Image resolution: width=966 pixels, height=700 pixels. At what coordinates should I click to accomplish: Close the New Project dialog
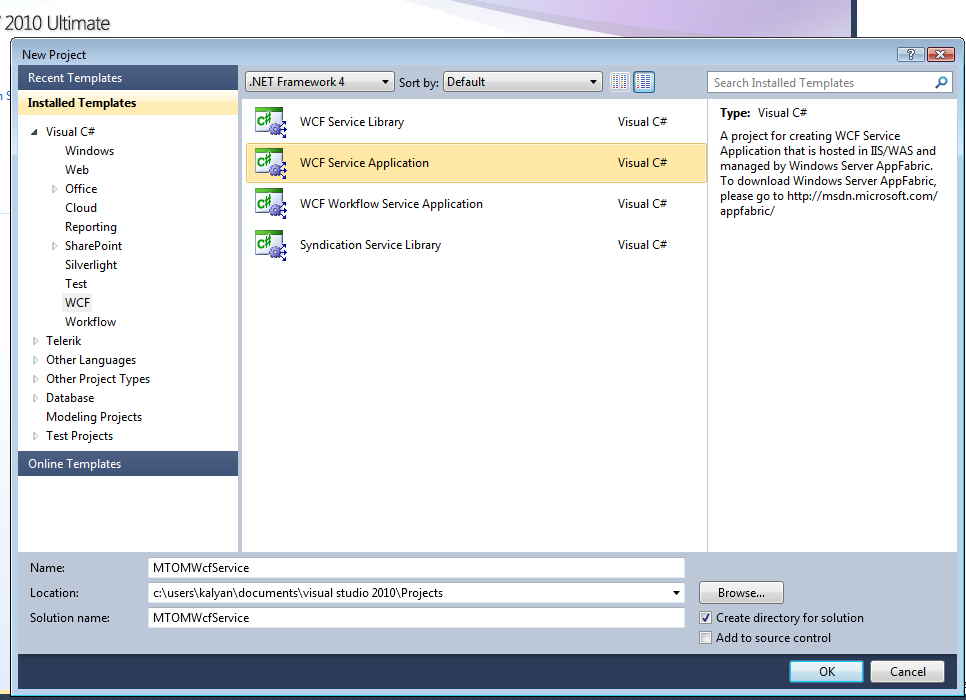[941, 54]
